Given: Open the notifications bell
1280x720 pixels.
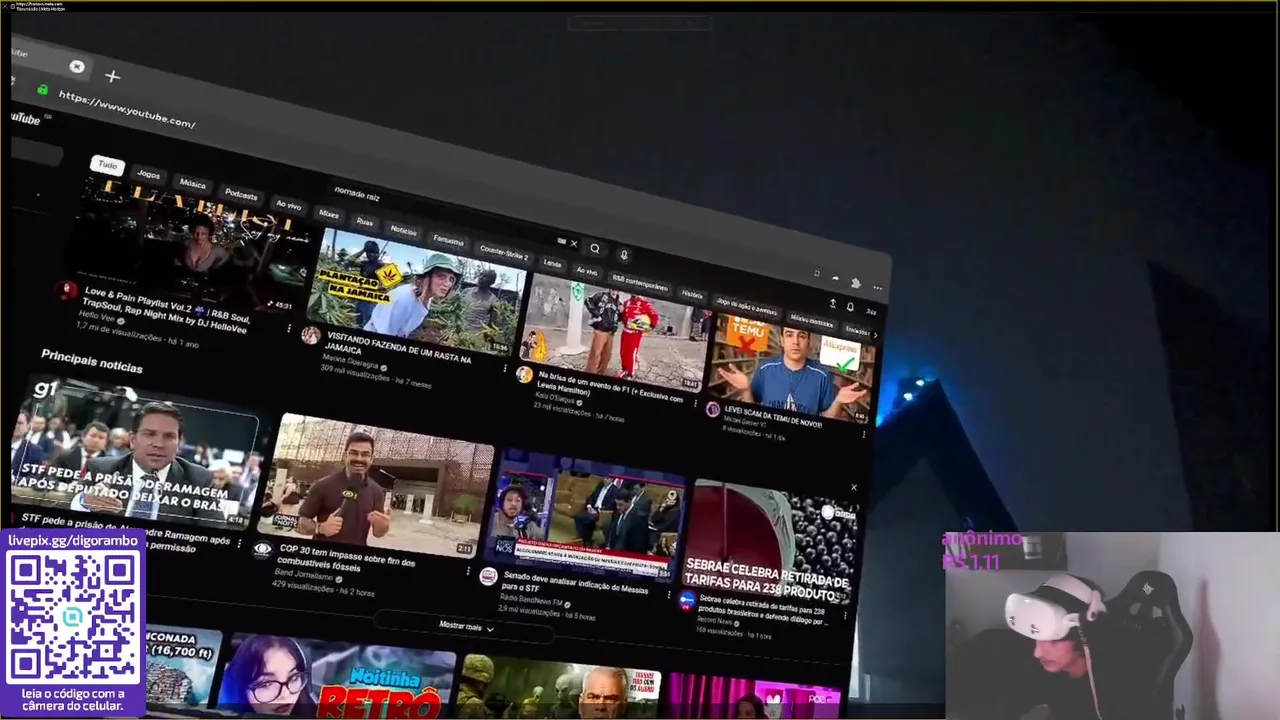Looking at the screenshot, I should tap(850, 307).
